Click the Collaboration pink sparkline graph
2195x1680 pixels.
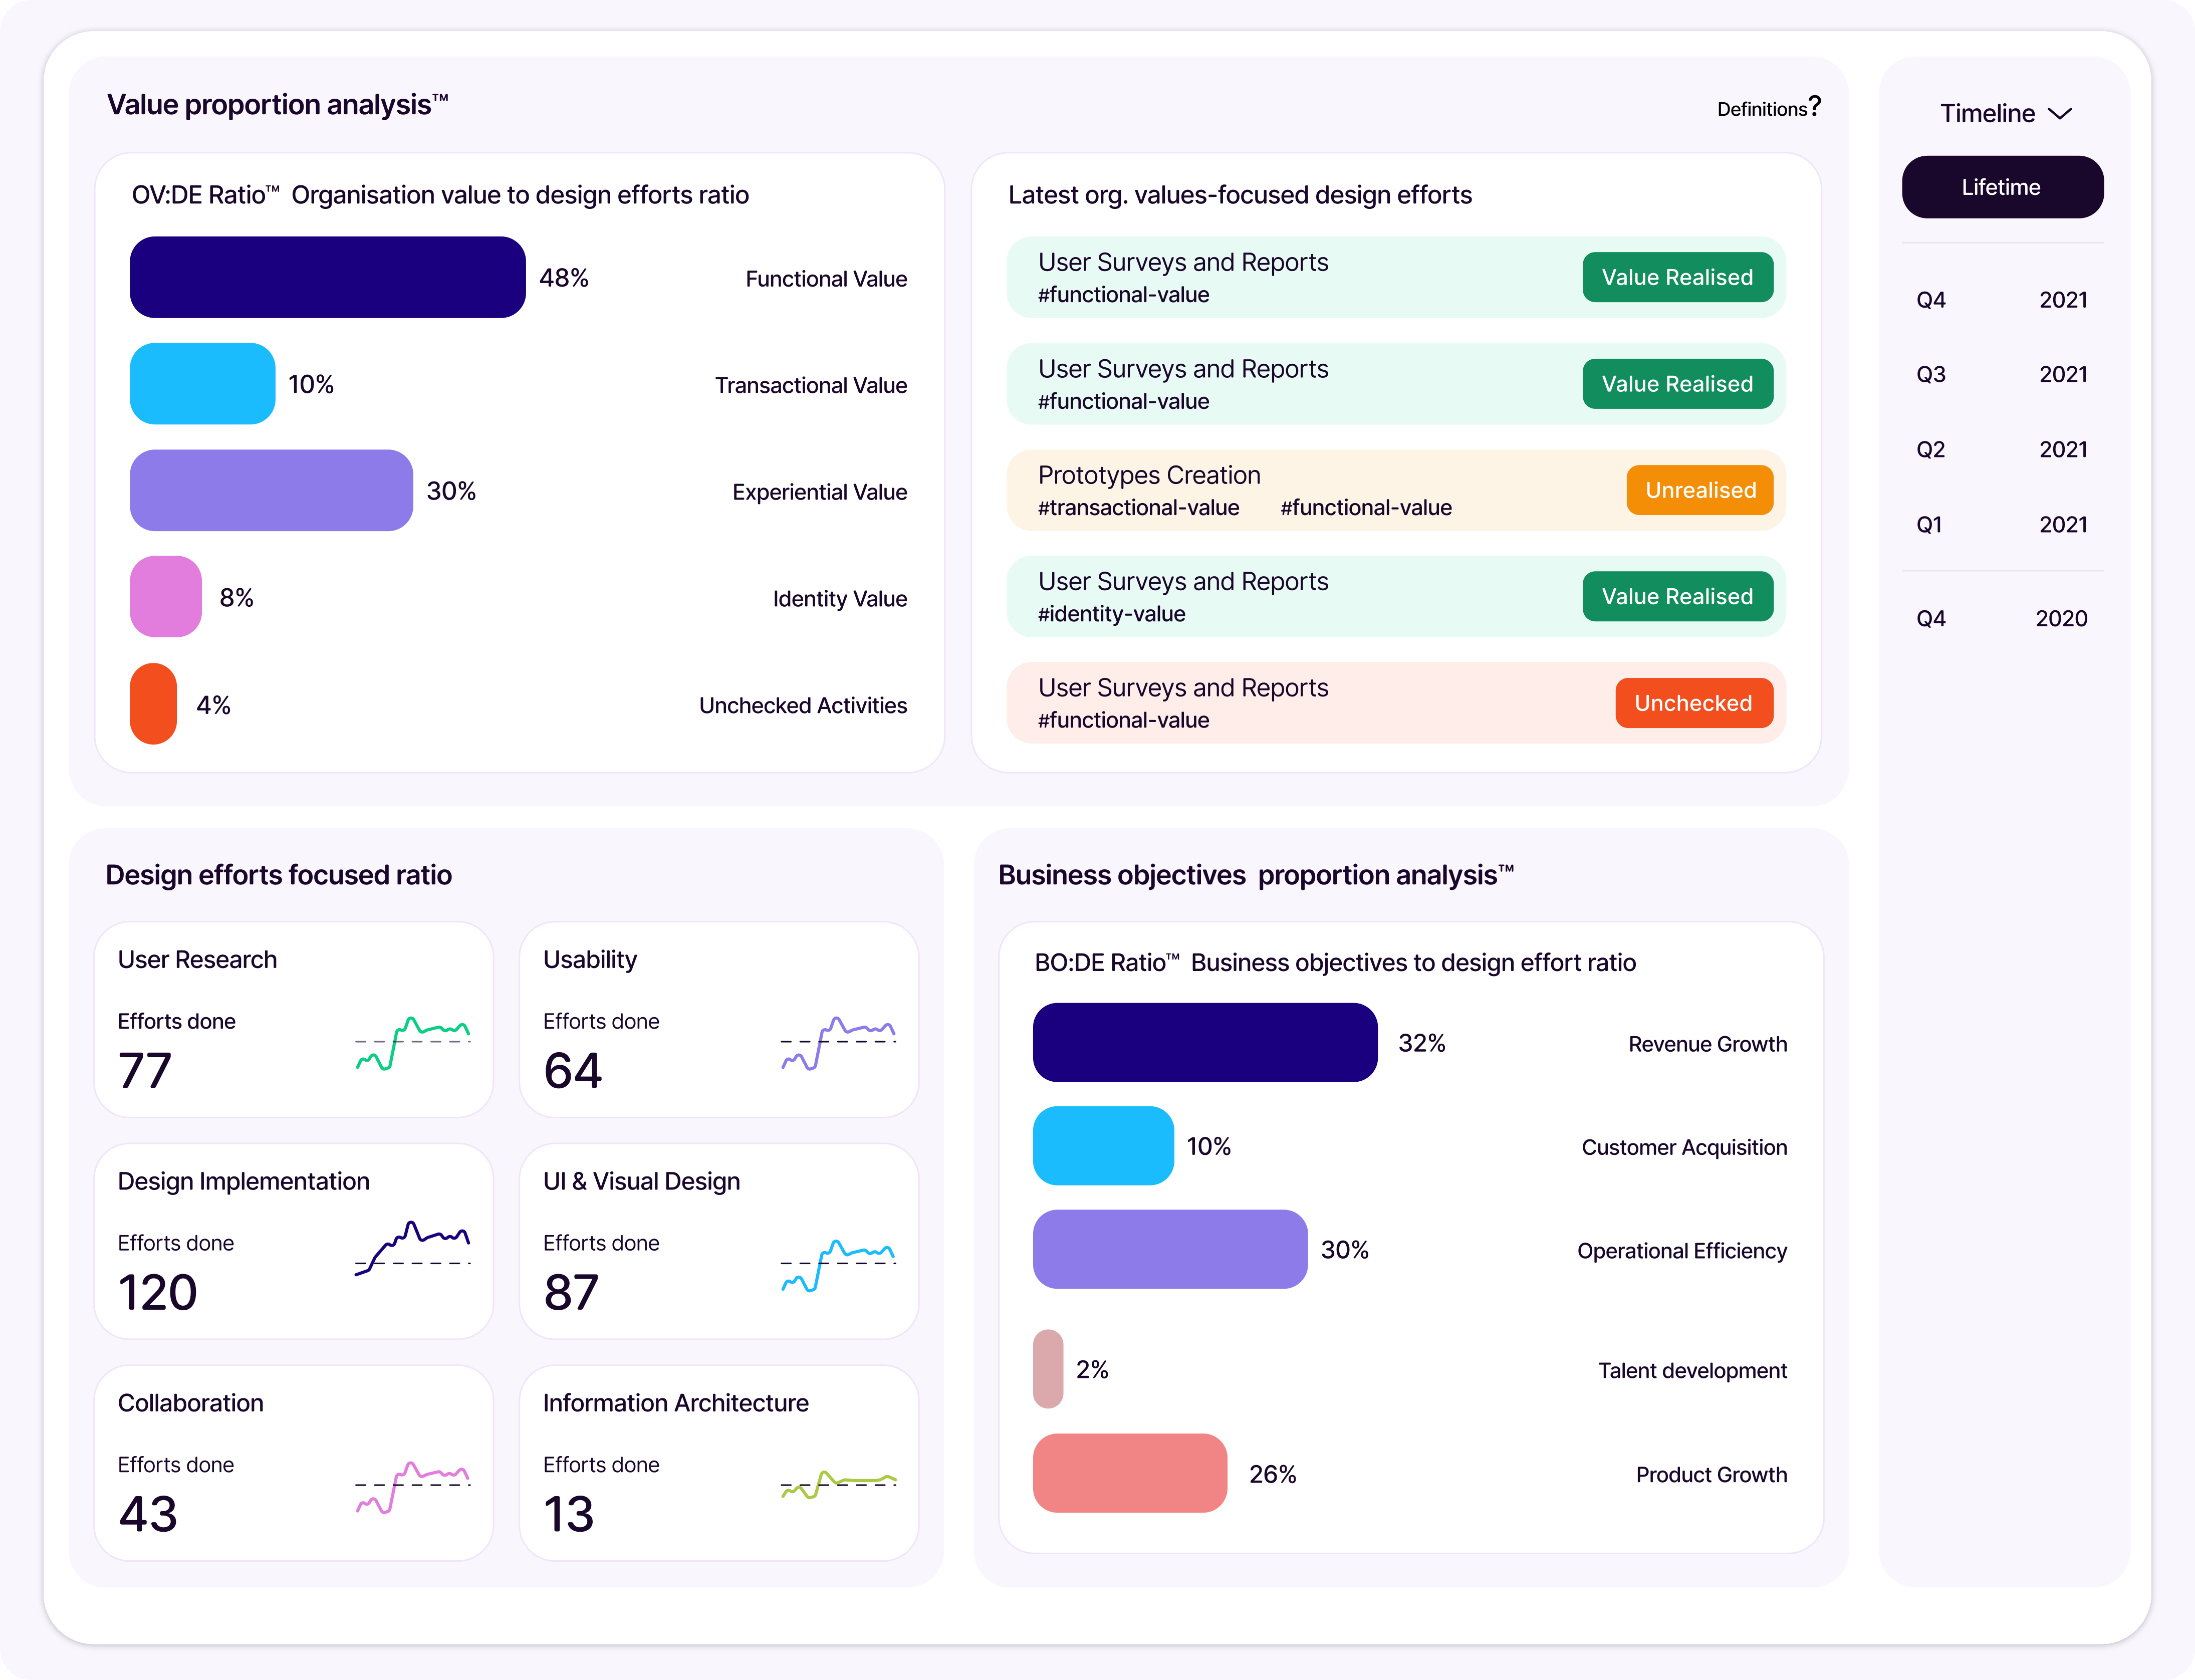click(x=413, y=1486)
